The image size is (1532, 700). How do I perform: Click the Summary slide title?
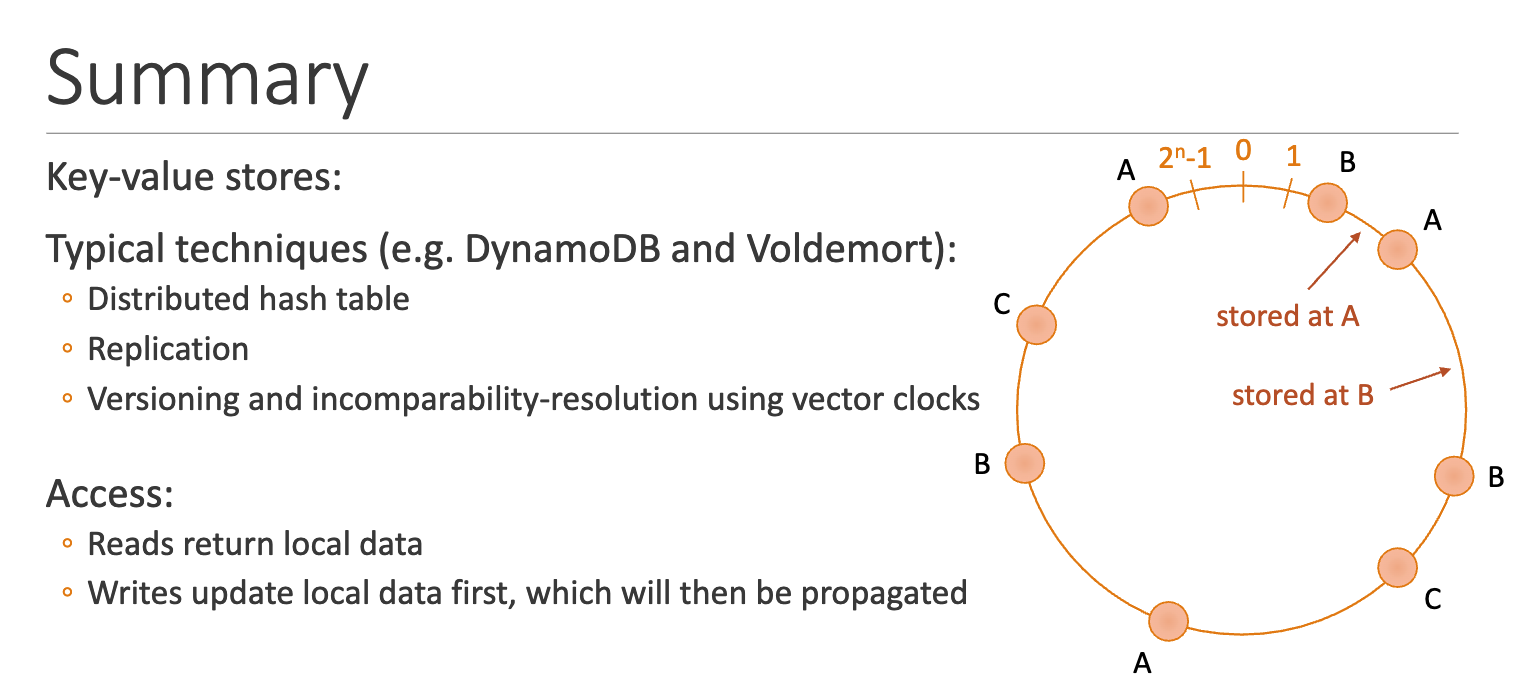pos(207,78)
